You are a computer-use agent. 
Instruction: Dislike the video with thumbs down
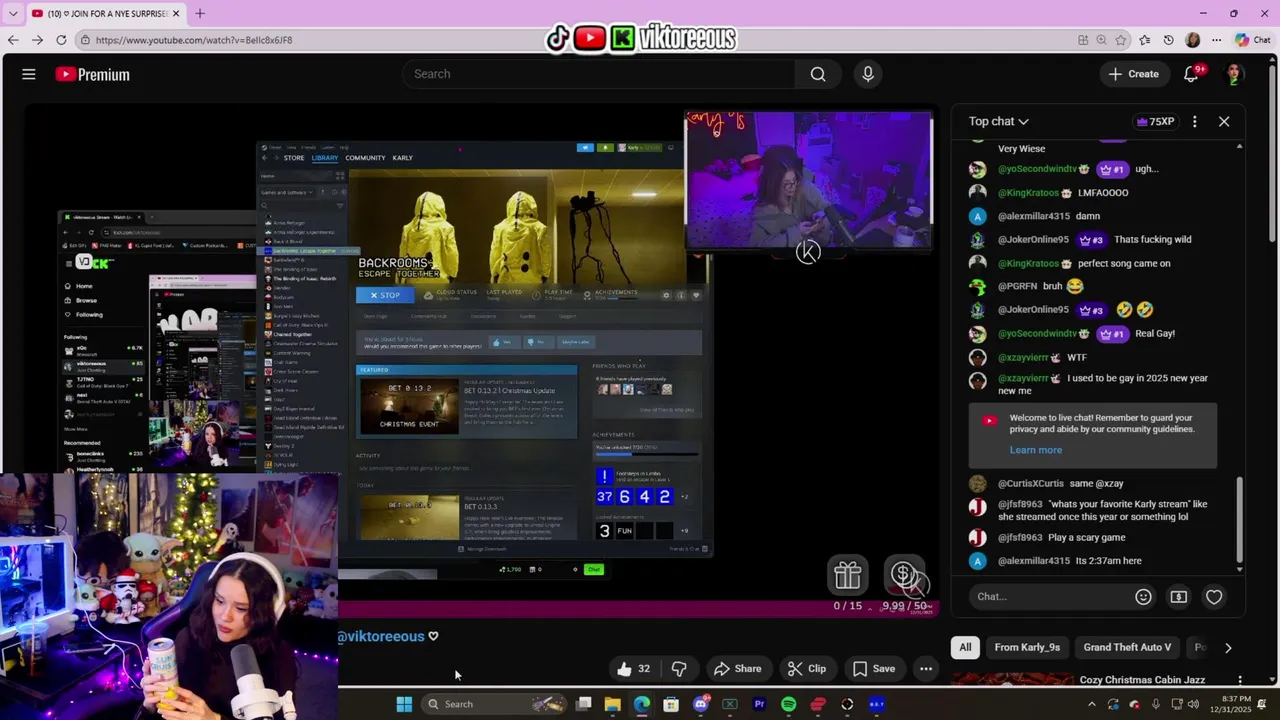point(679,669)
